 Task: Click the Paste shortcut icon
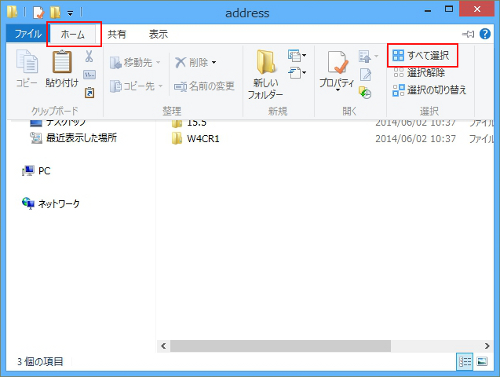pyautogui.click(x=89, y=92)
